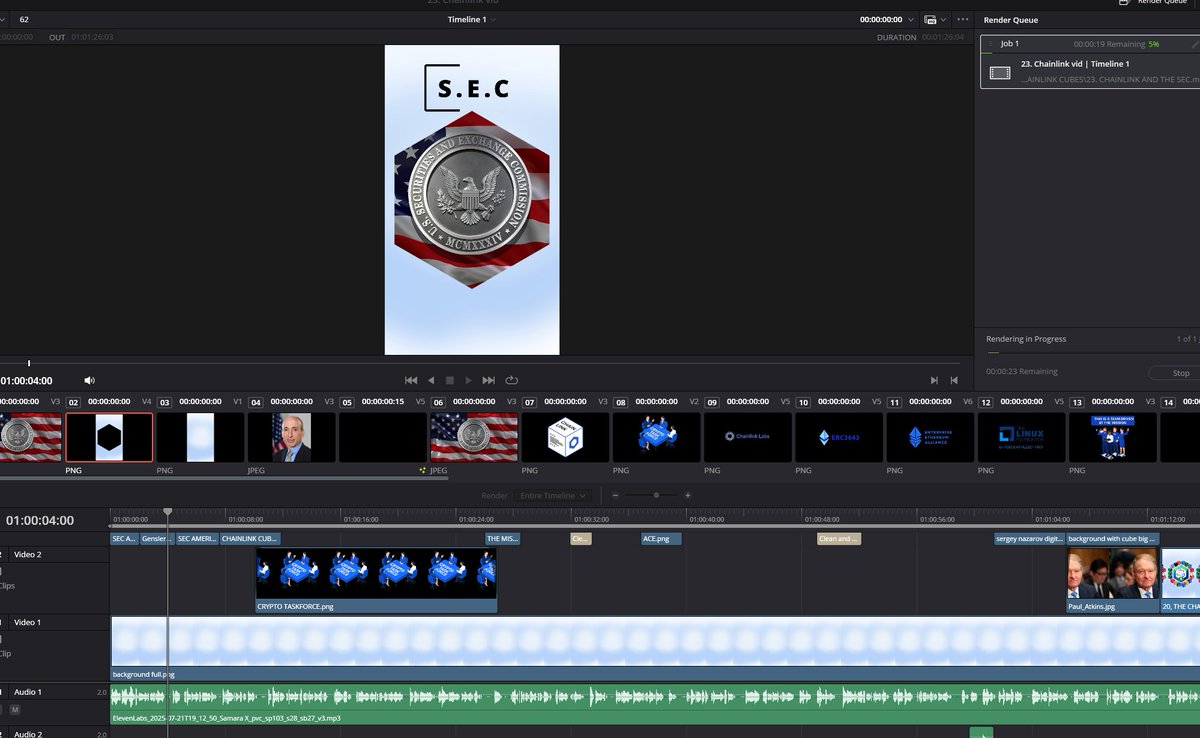Jump to first frame transport button
This screenshot has width=1200, height=738.
(x=410, y=380)
